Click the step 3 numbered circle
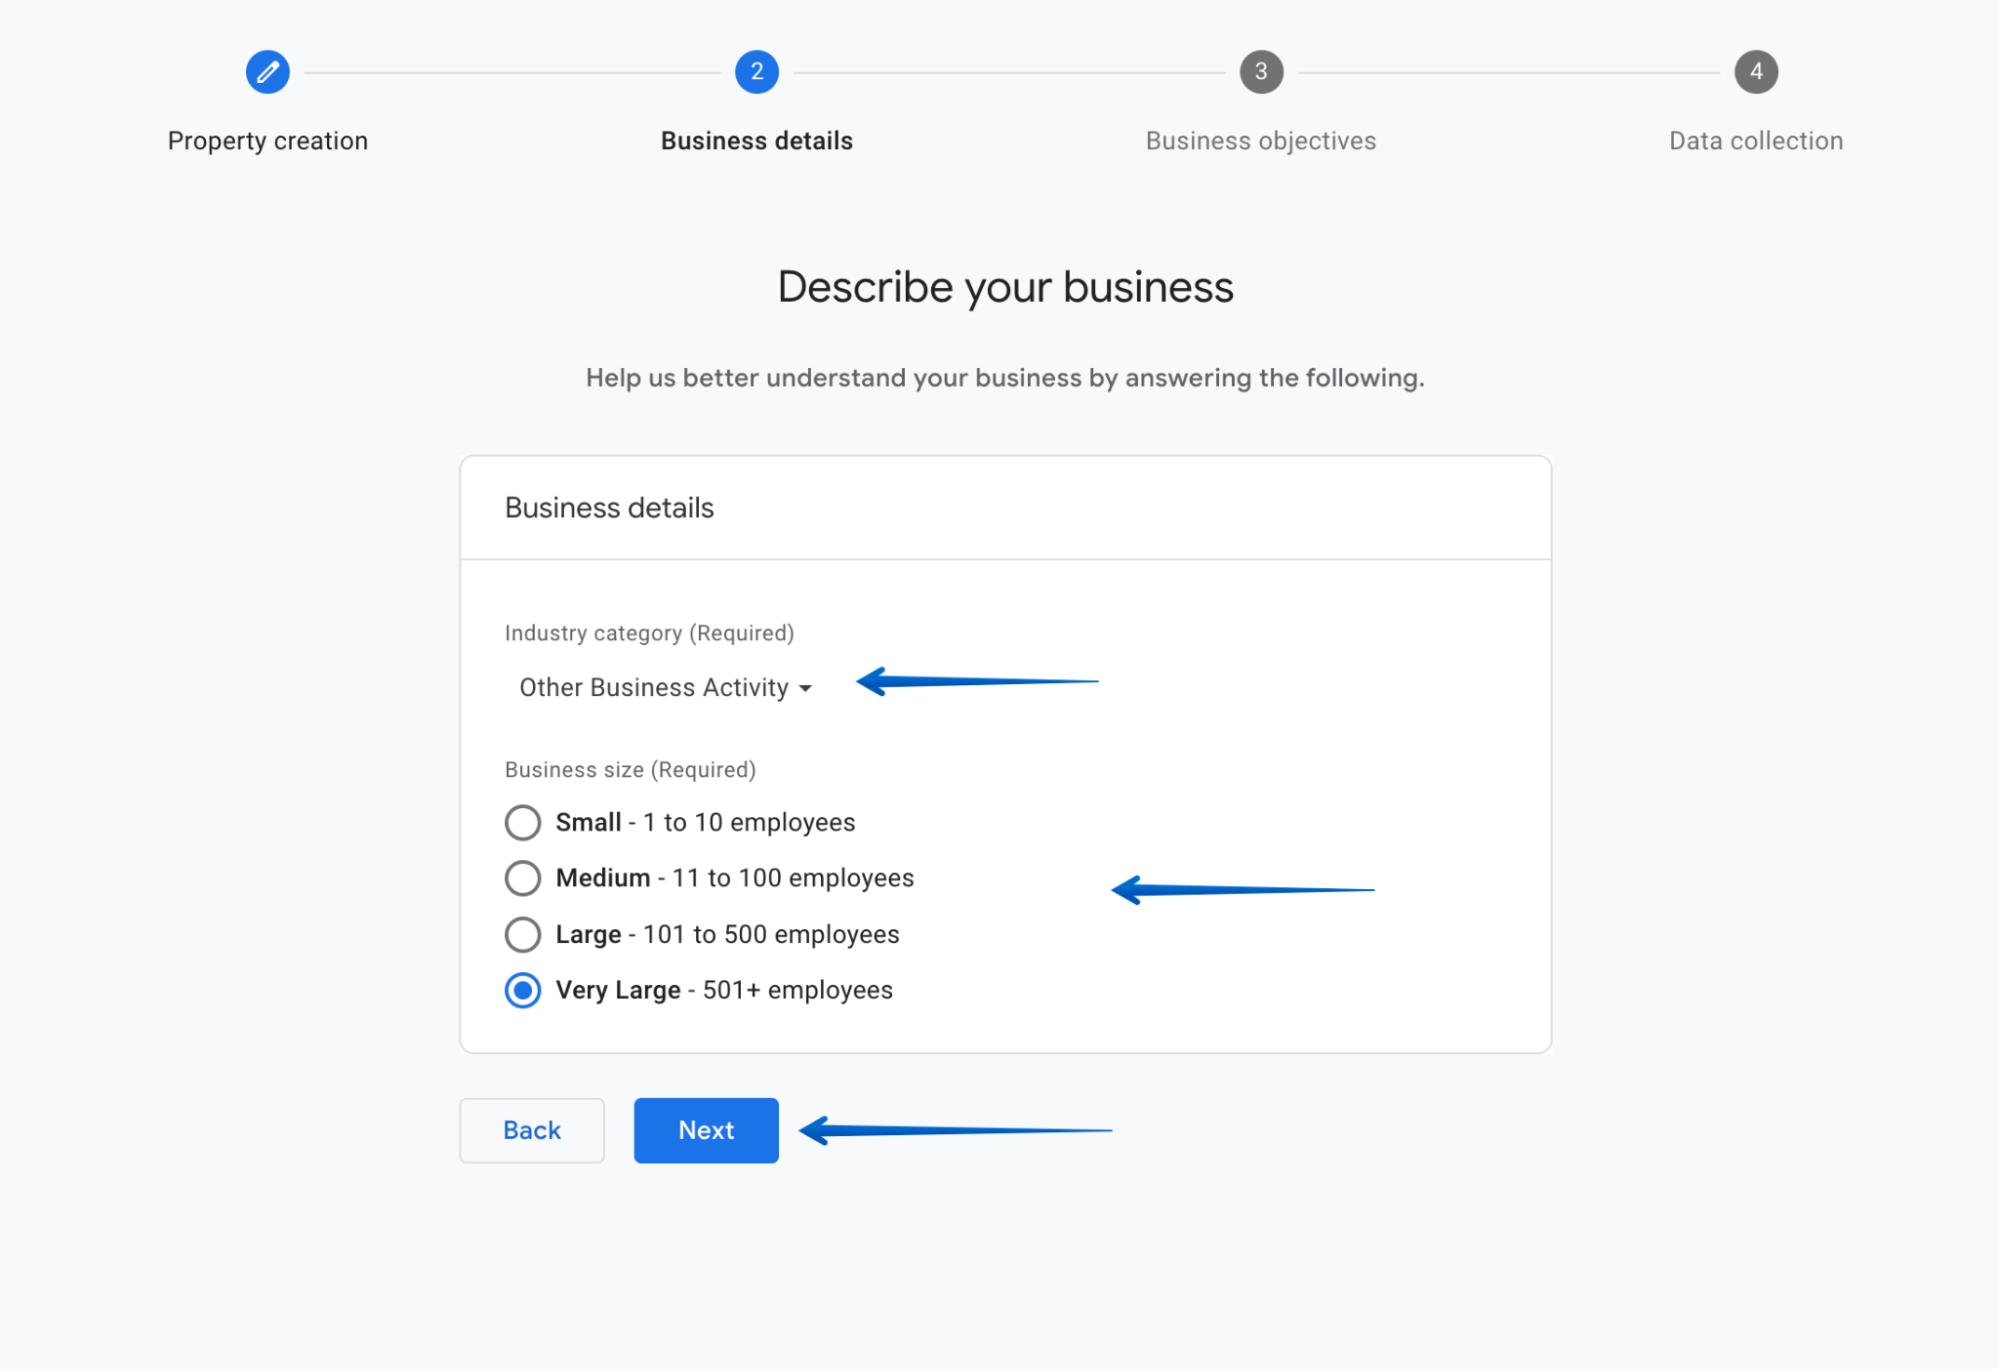Viewport: 1999px width, 1370px height. coord(1261,71)
